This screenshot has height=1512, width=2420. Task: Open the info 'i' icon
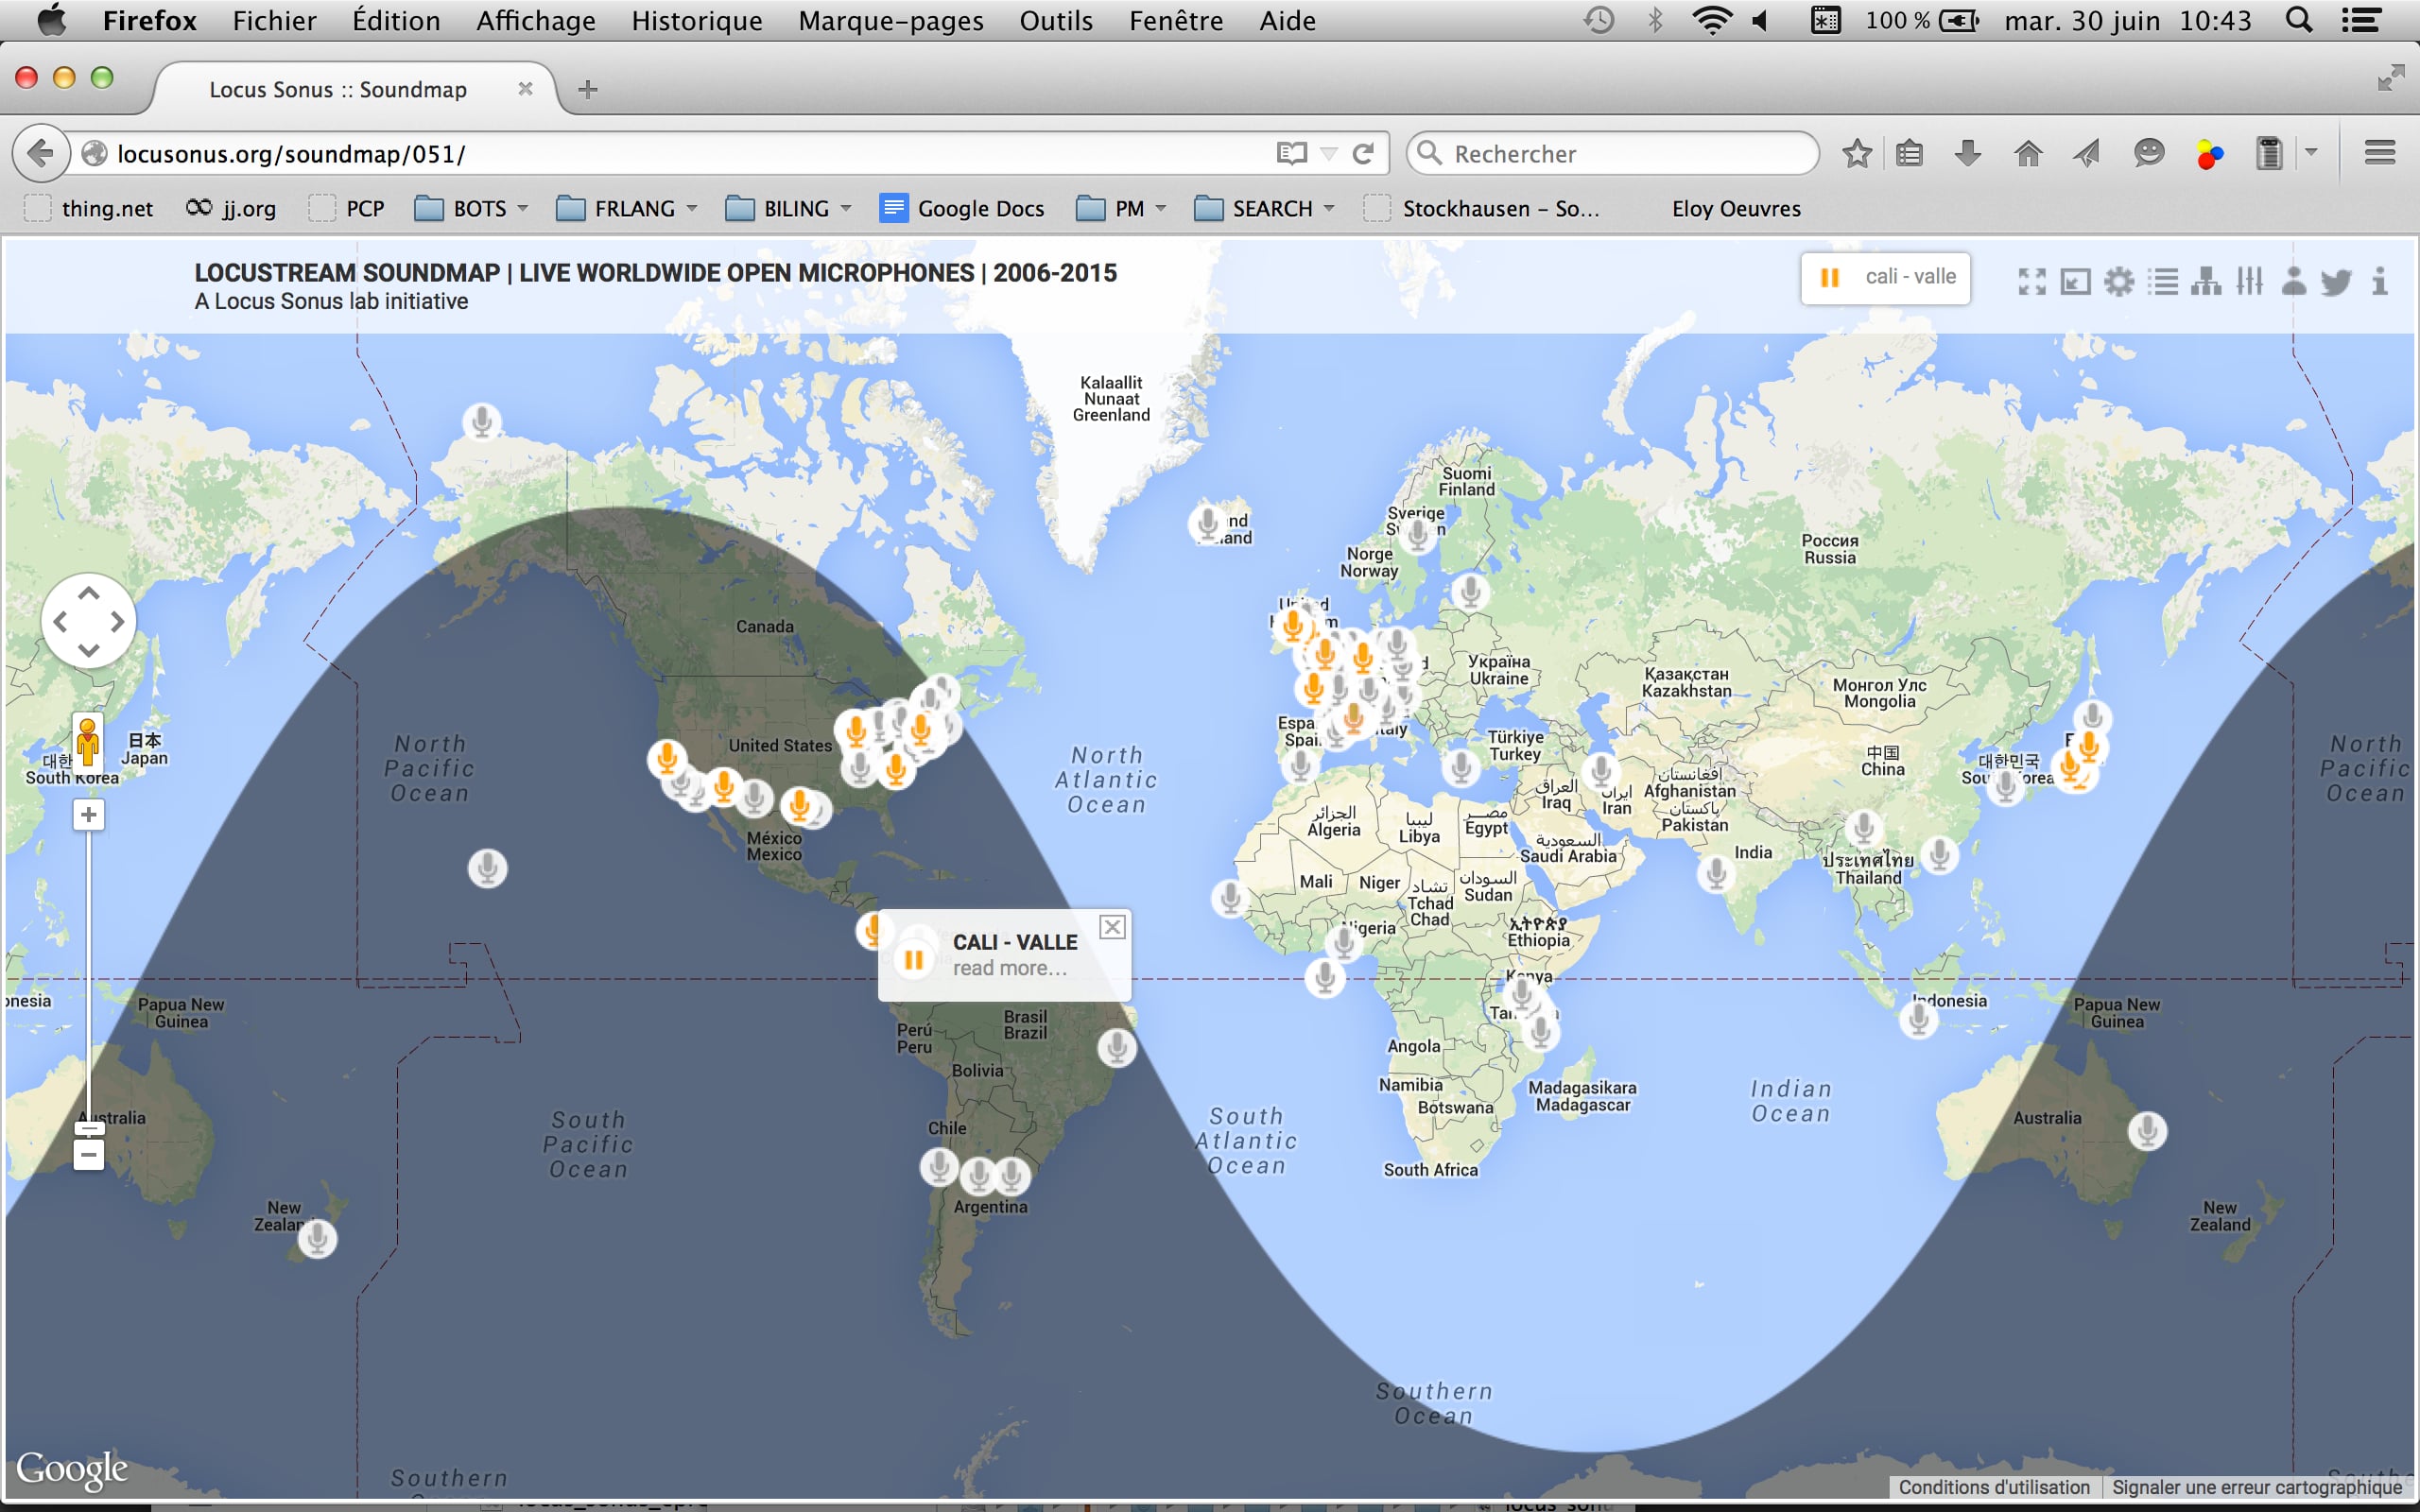[2380, 281]
